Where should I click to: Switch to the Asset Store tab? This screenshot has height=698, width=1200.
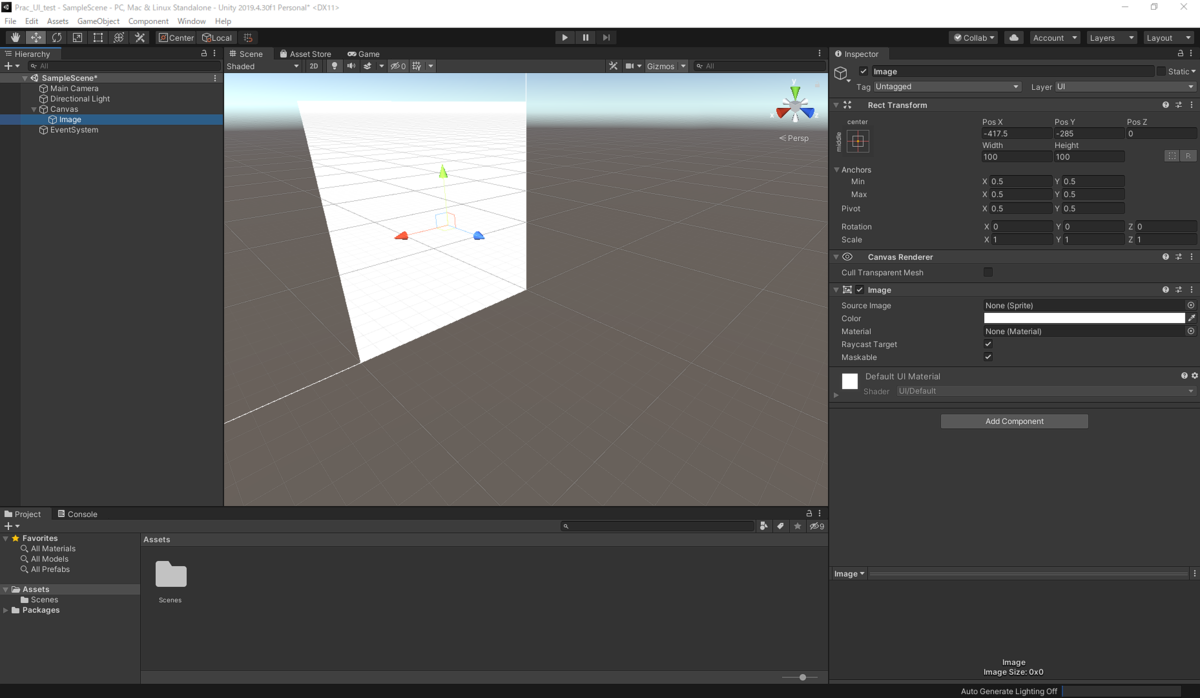pyautogui.click(x=305, y=54)
